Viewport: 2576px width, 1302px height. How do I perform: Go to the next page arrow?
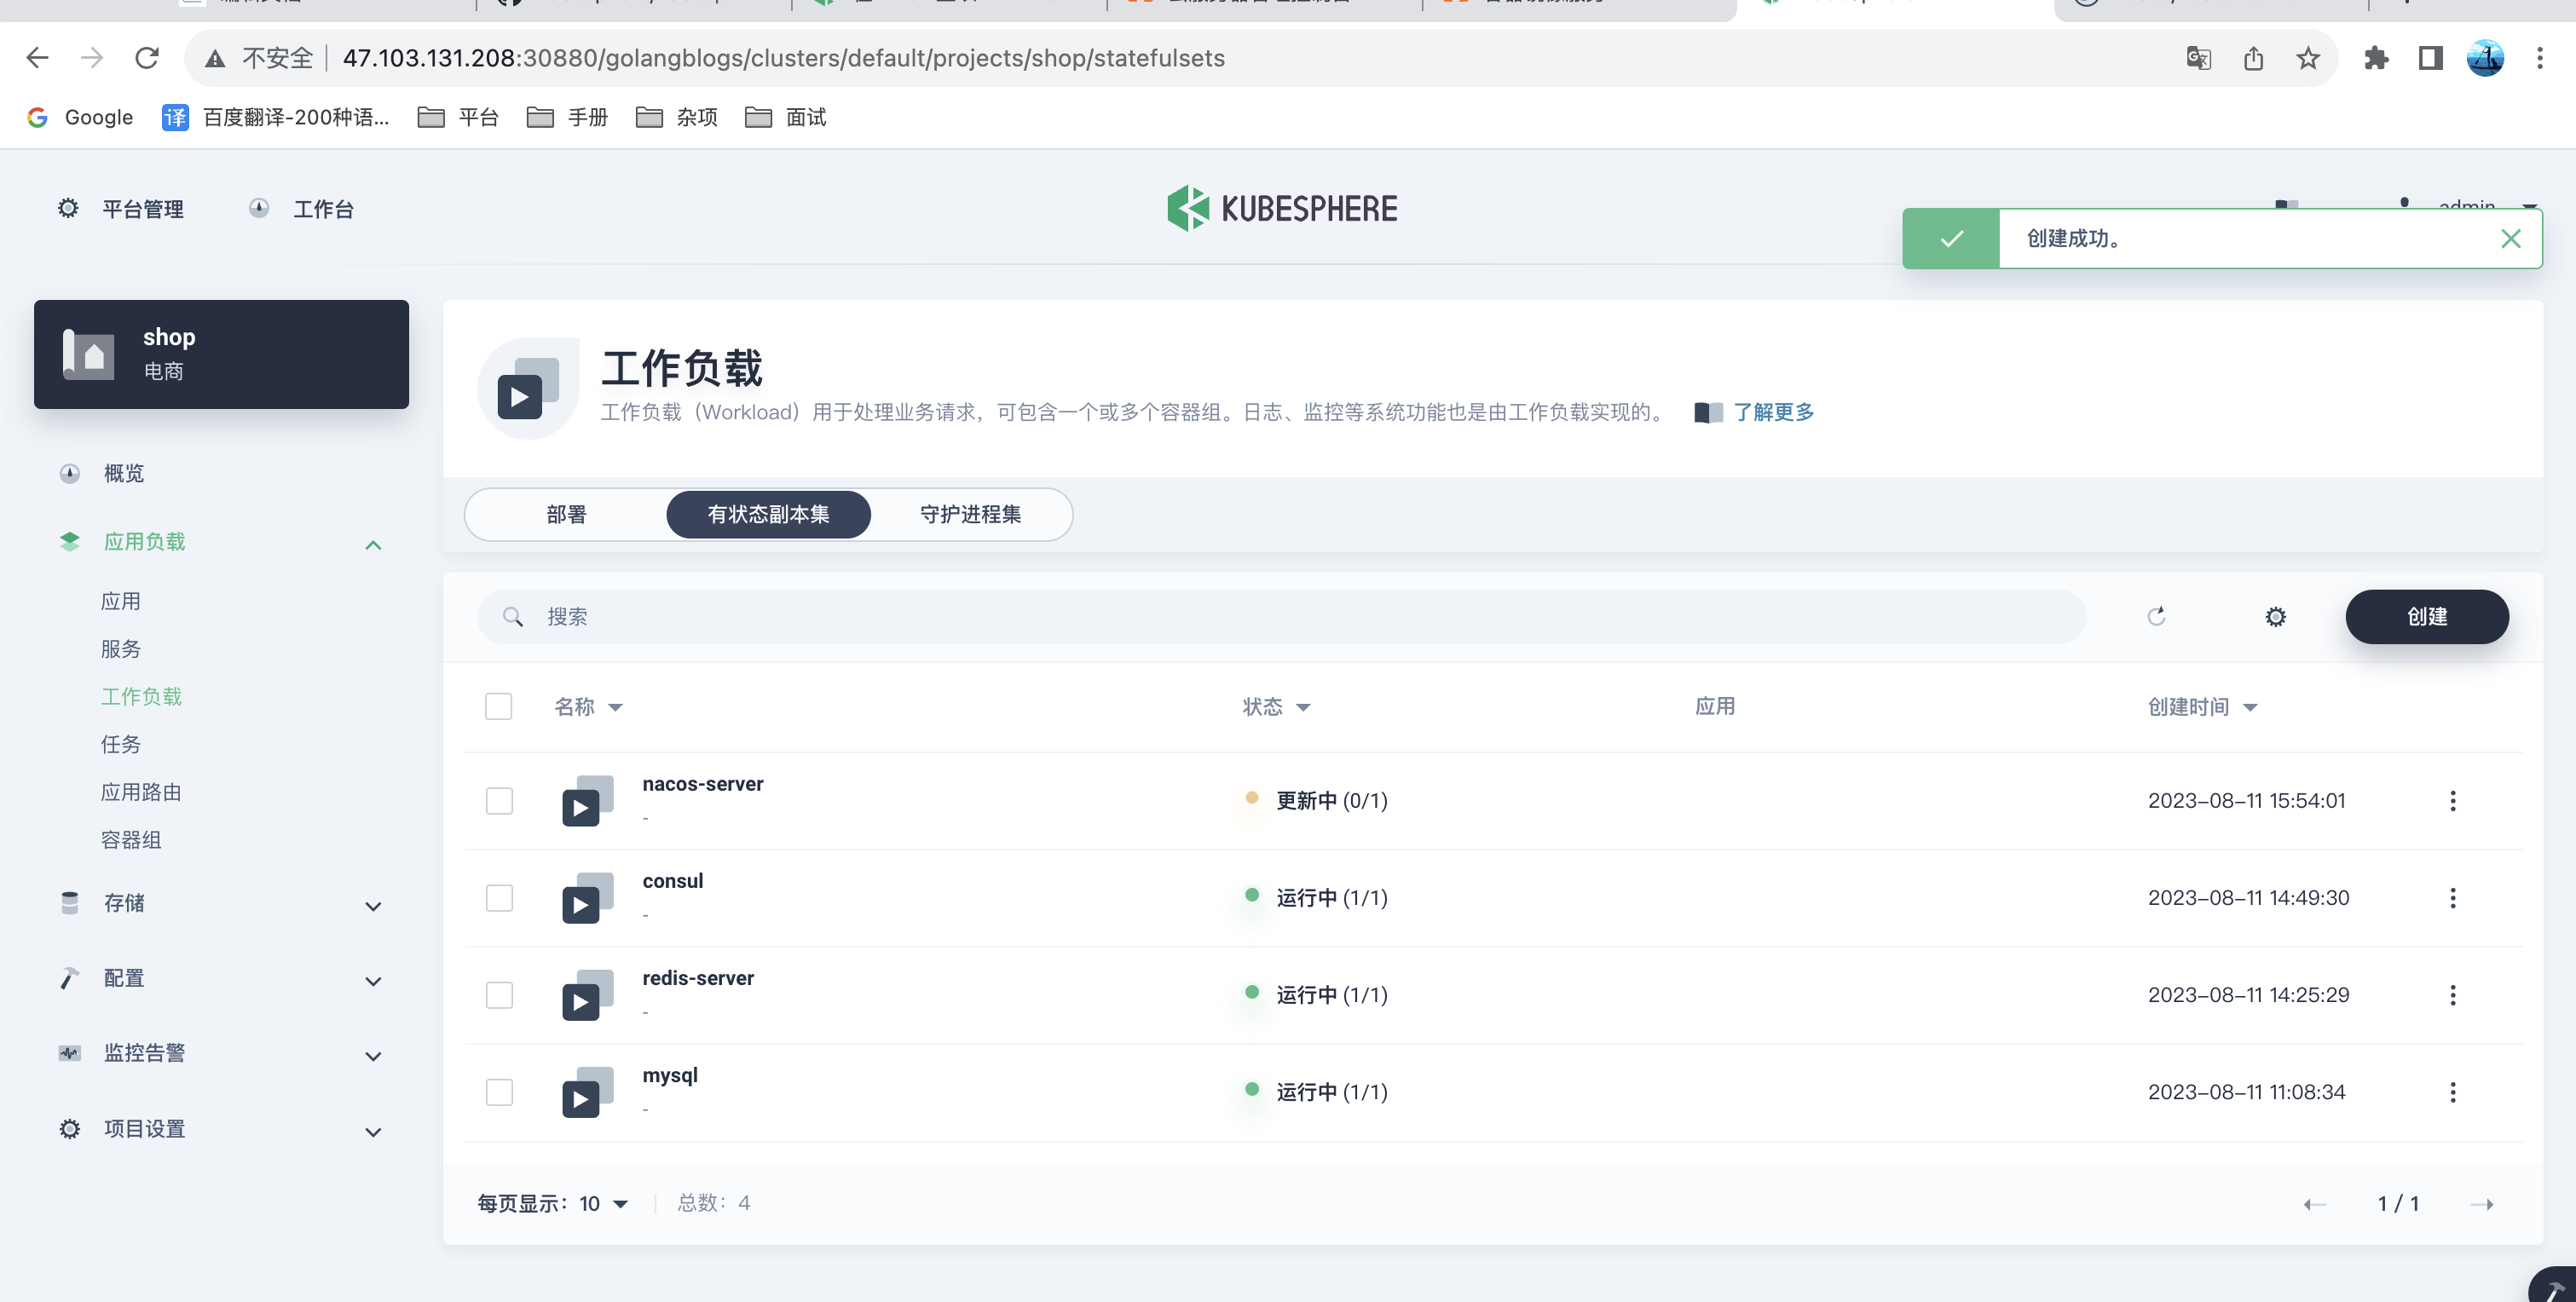2482,1203
